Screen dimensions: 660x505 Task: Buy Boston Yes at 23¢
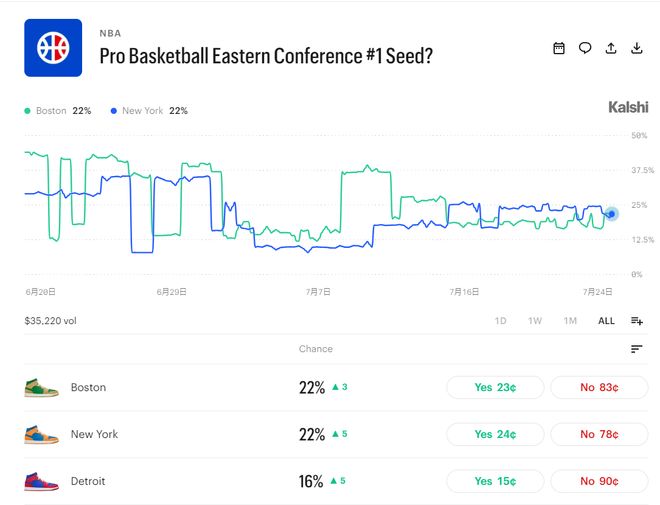click(495, 387)
